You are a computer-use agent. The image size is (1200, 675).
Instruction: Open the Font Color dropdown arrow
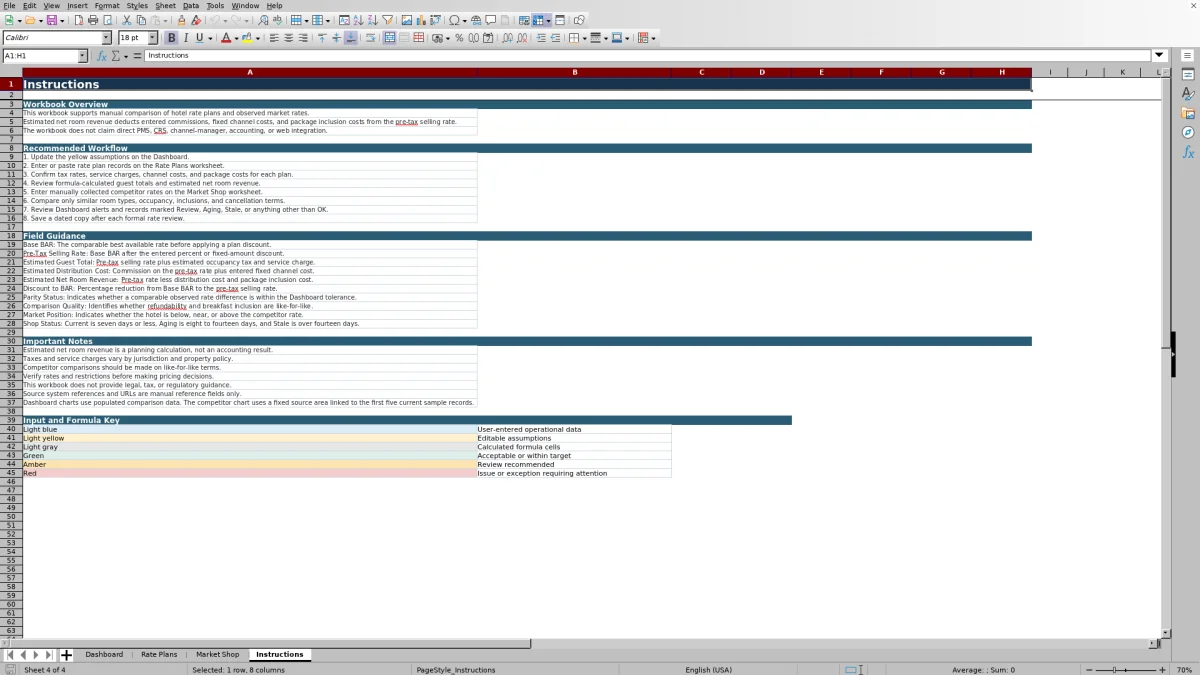pos(236,38)
